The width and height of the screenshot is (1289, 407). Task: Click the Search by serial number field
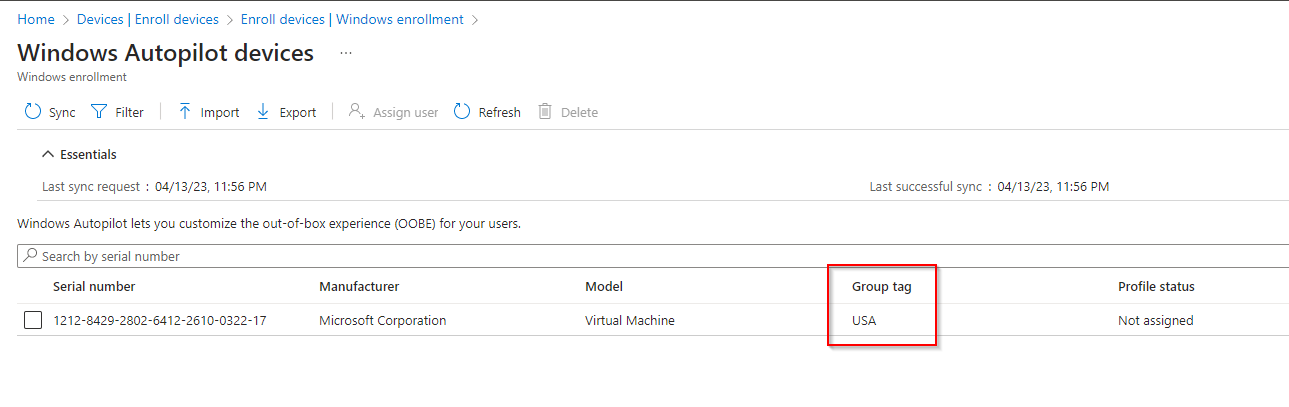coord(650,256)
